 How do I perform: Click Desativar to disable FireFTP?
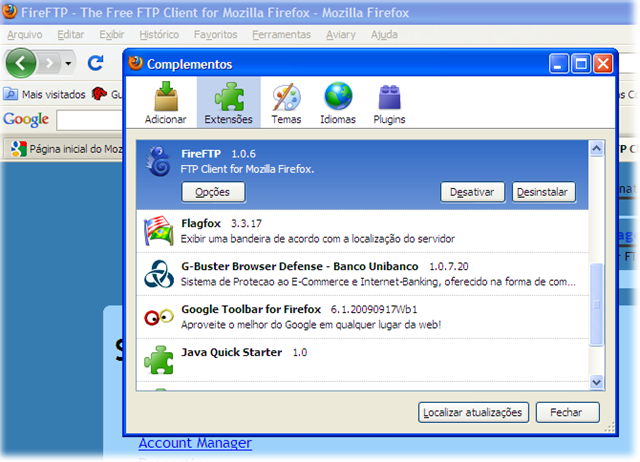coord(472,192)
